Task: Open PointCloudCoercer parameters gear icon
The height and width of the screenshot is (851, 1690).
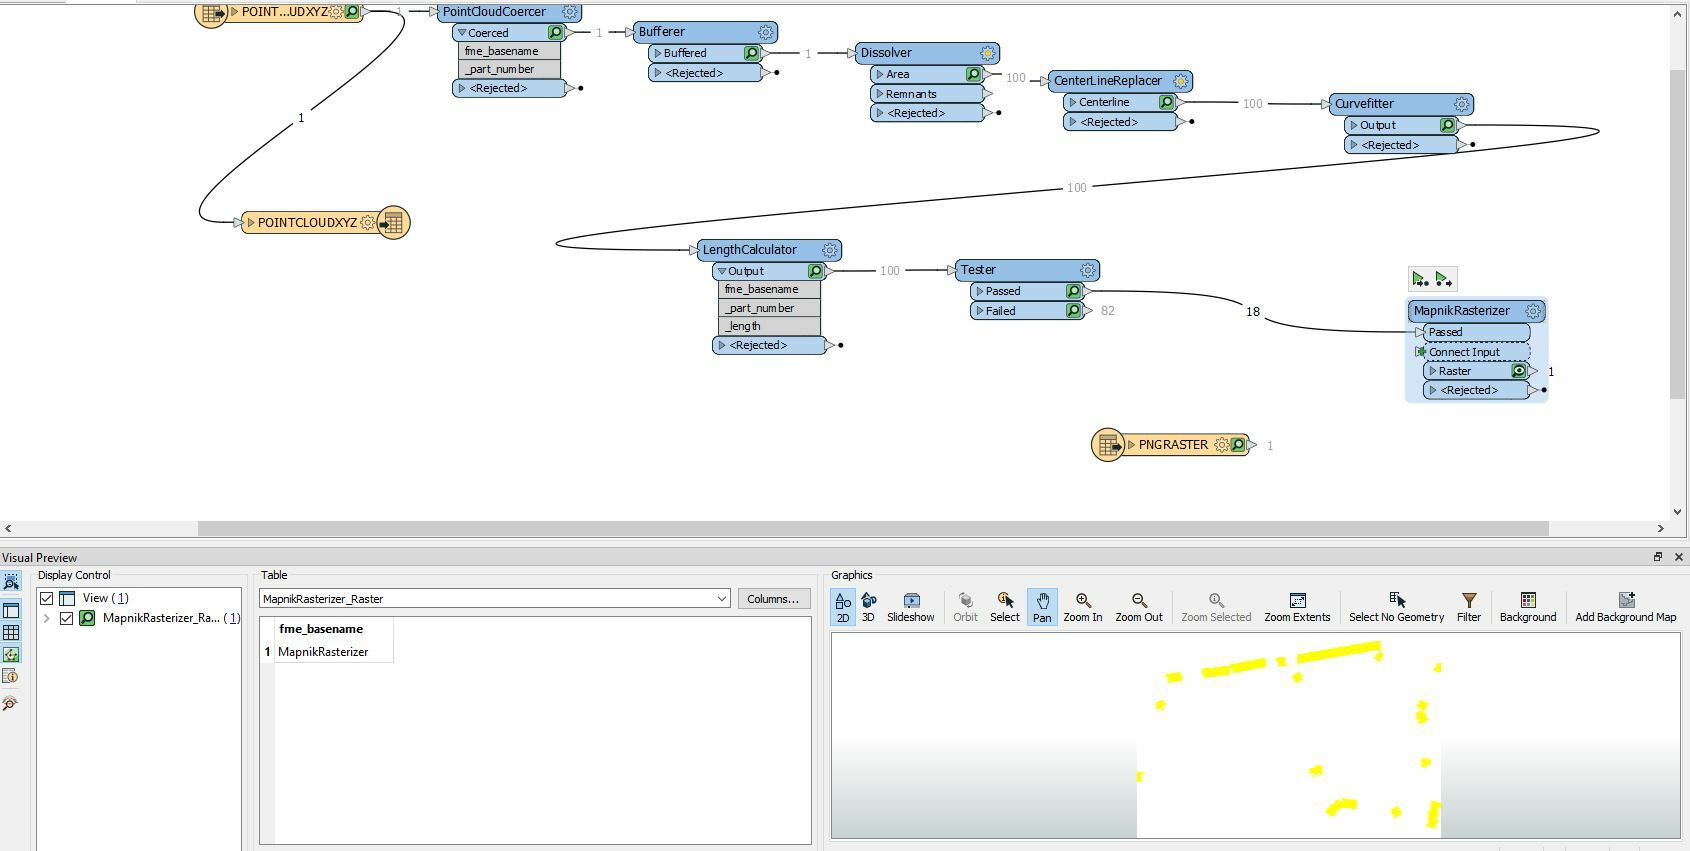Action: (x=569, y=12)
